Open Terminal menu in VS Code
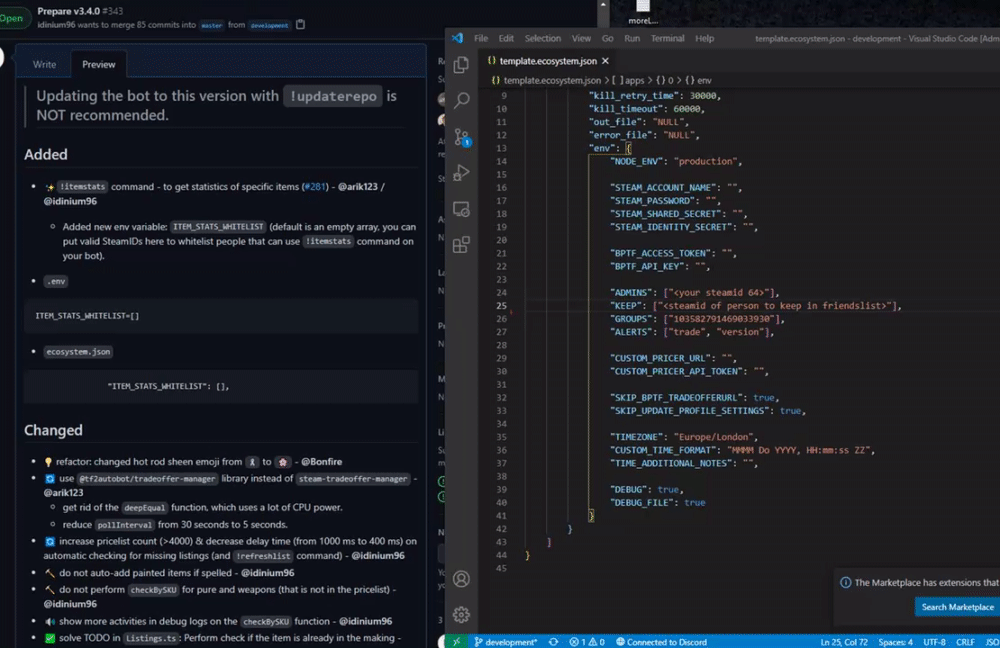Image resolution: width=1000 pixels, height=648 pixels. (x=667, y=38)
